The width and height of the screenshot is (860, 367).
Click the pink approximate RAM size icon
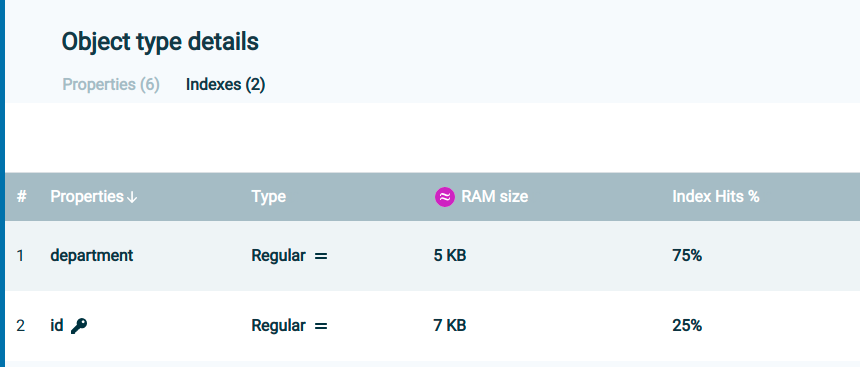coord(445,196)
